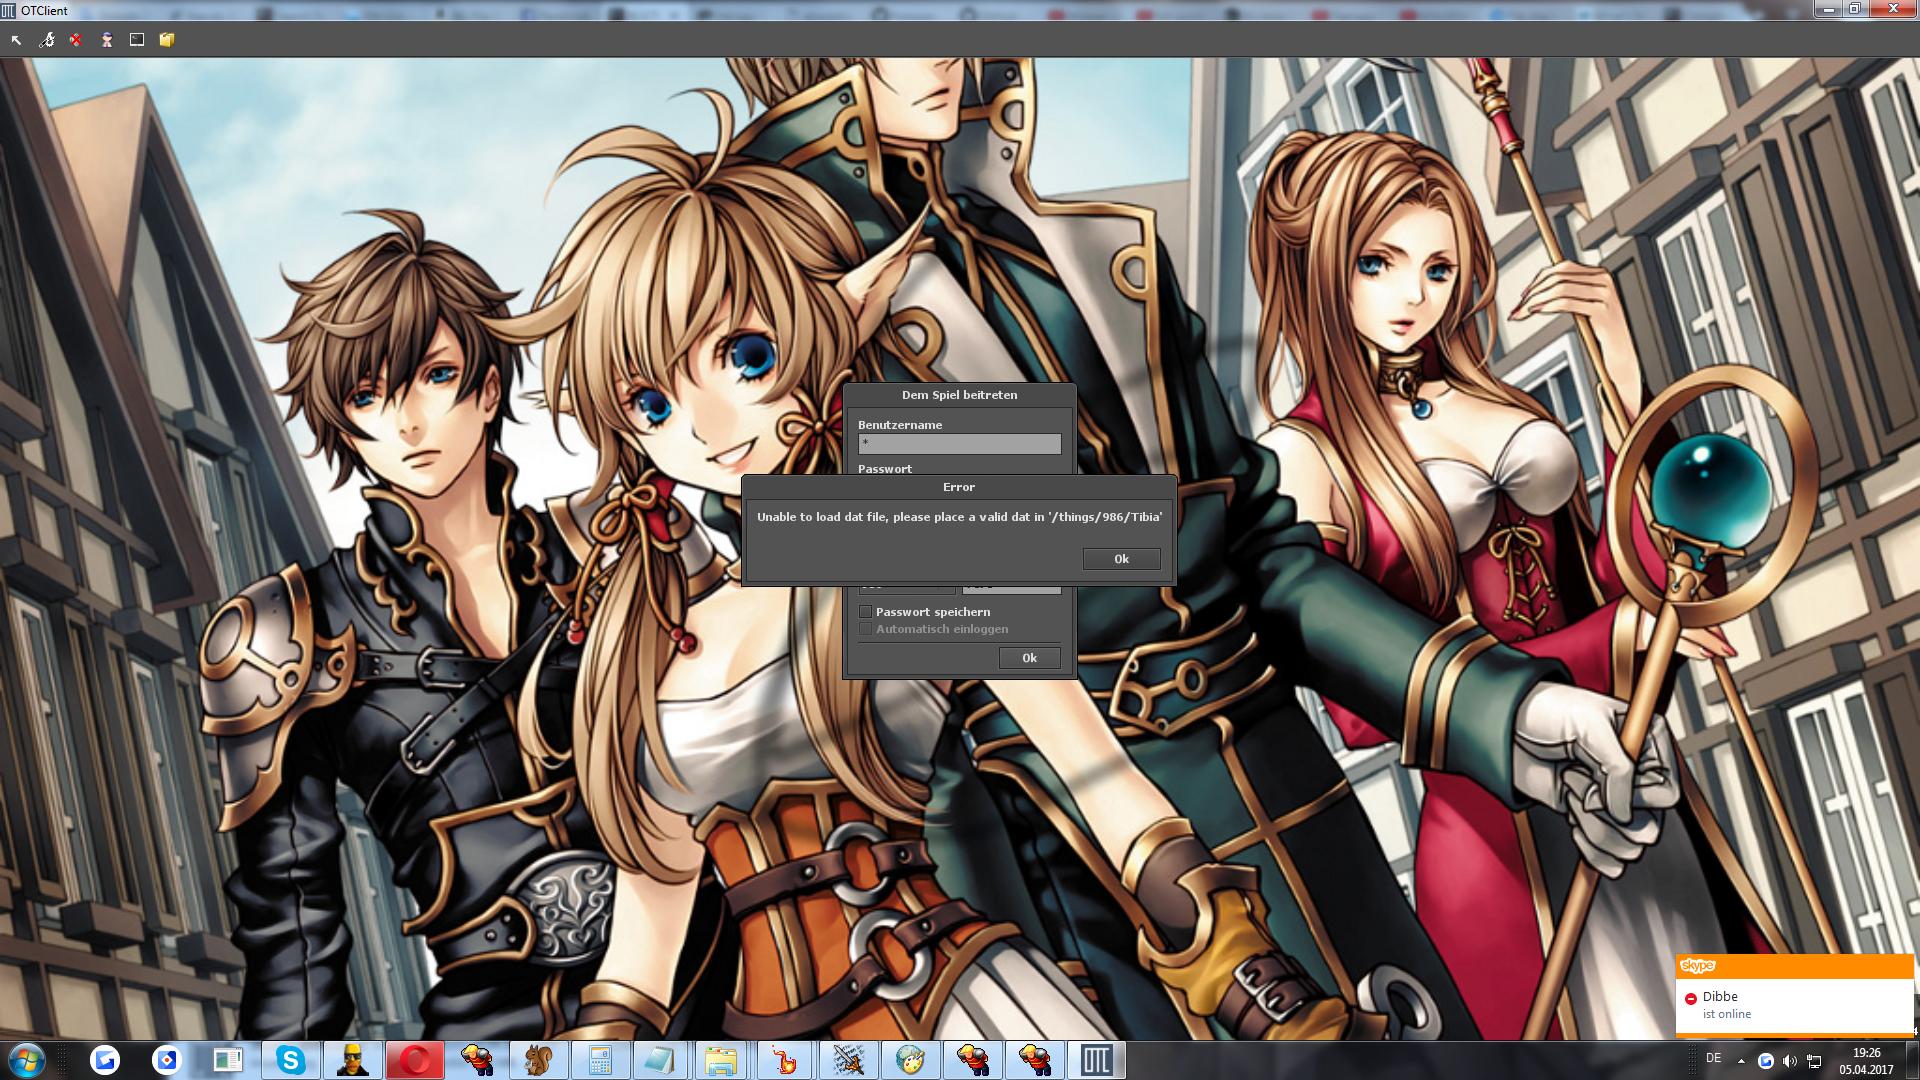This screenshot has height=1080, width=1920.
Task: Click the 'Unable to load dat file' message
Action: pos(959,517)
